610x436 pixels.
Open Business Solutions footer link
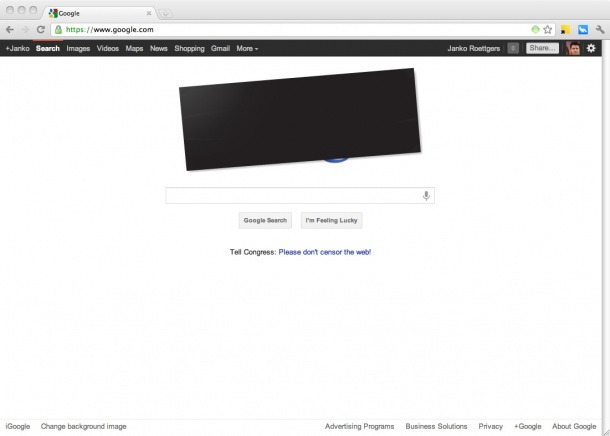click(x=436, y=427)
